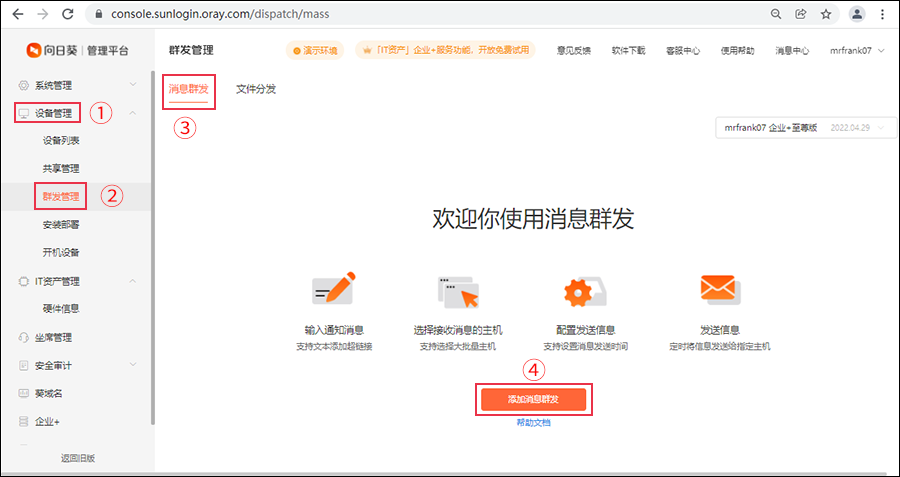Viewport: 900px width, 477px height.
Task: Click the envelope icon above 发送信息
Action: (x=719, y=290)
